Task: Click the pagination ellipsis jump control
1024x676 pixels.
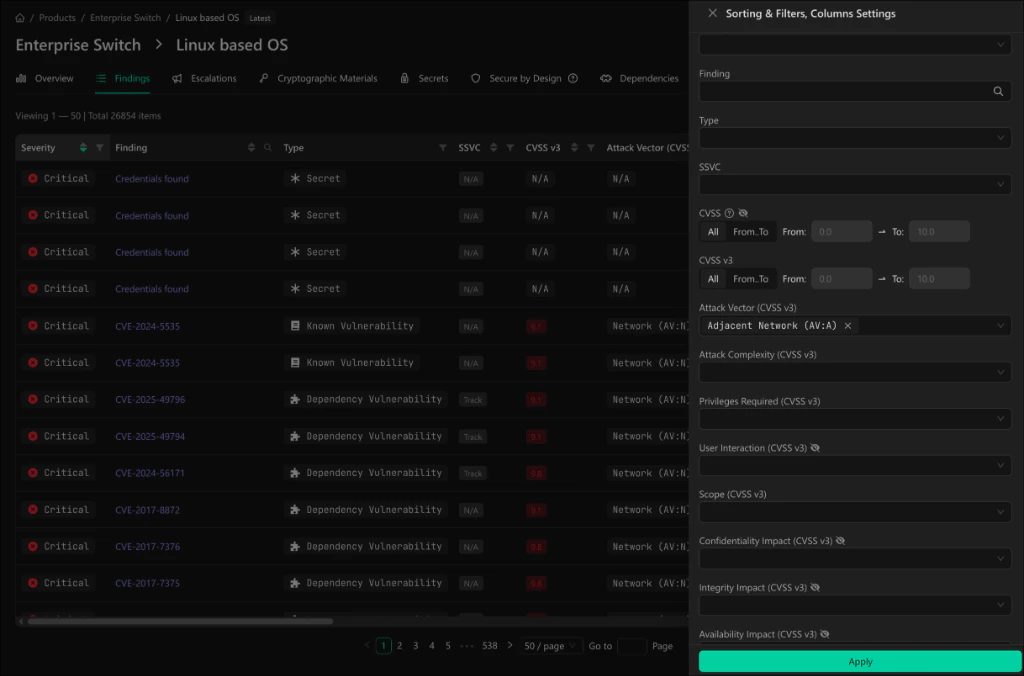Action: click(466, 645)
